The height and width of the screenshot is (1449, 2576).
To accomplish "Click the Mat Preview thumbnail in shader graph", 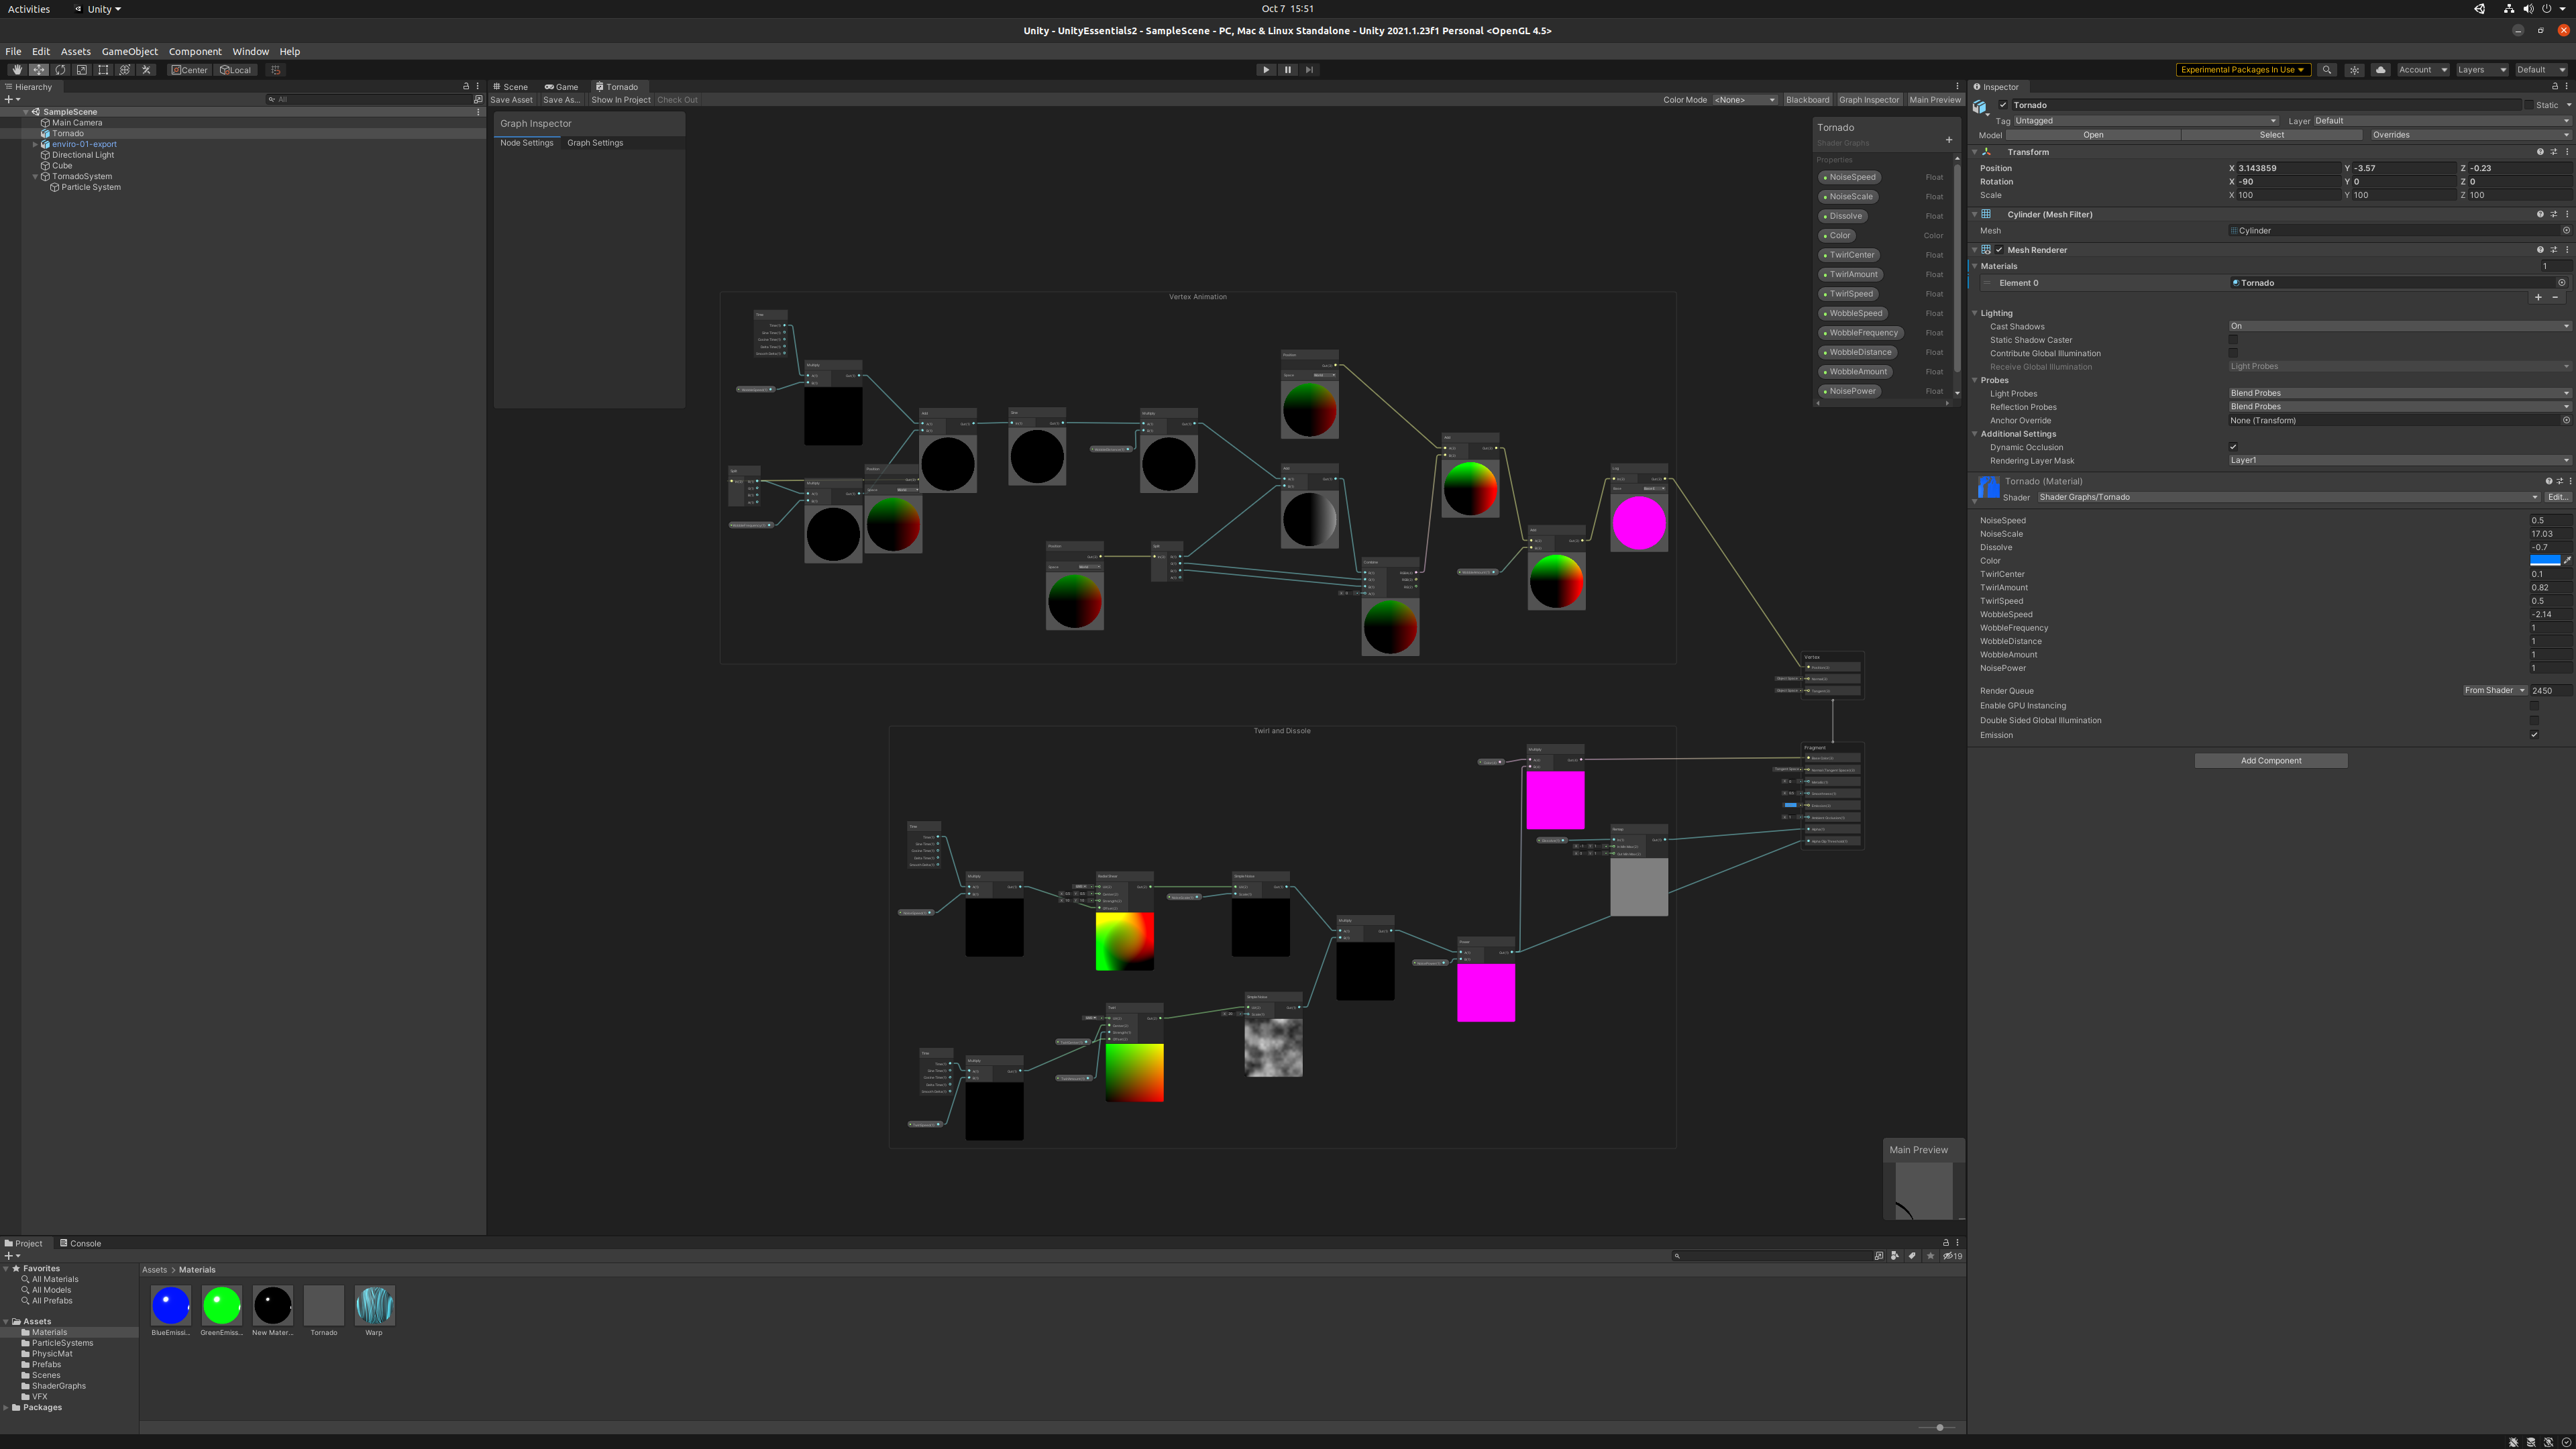I will (1920, 1189).
